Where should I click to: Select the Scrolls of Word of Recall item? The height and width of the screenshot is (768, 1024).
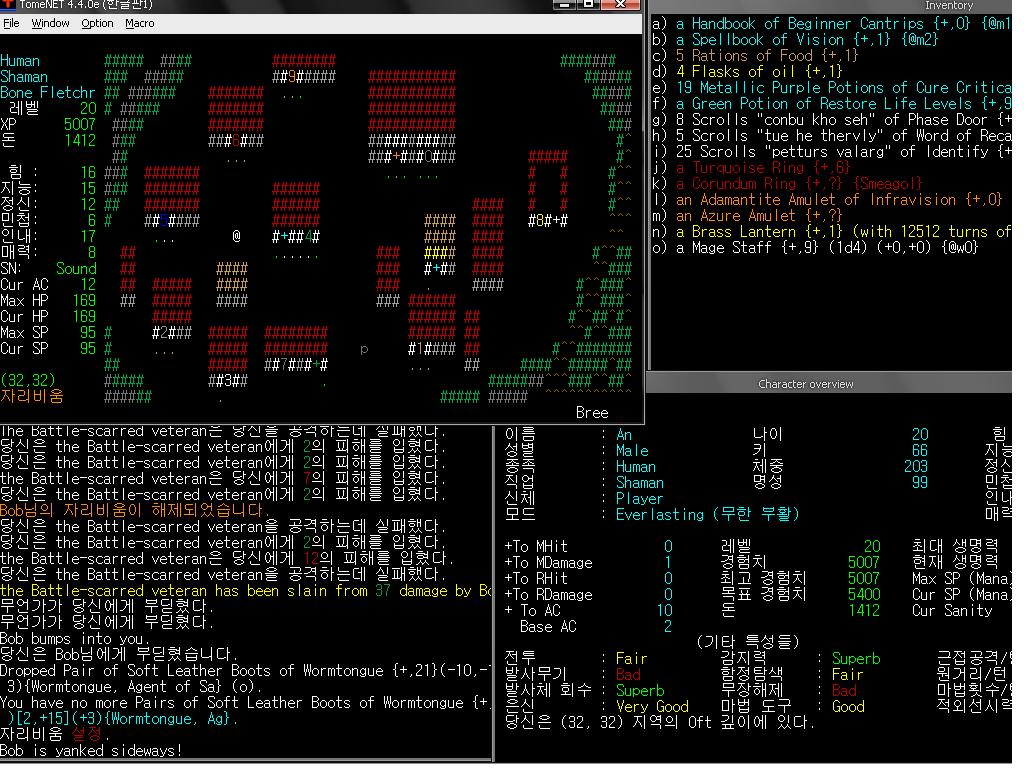point(831,136)
